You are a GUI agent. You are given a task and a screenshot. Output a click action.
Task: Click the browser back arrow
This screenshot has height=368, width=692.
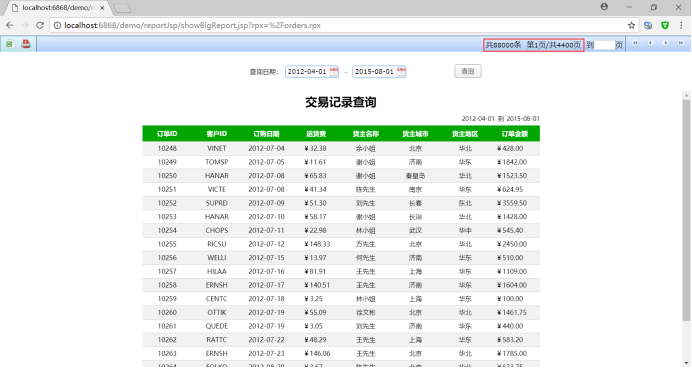click(x=10, y=26)
